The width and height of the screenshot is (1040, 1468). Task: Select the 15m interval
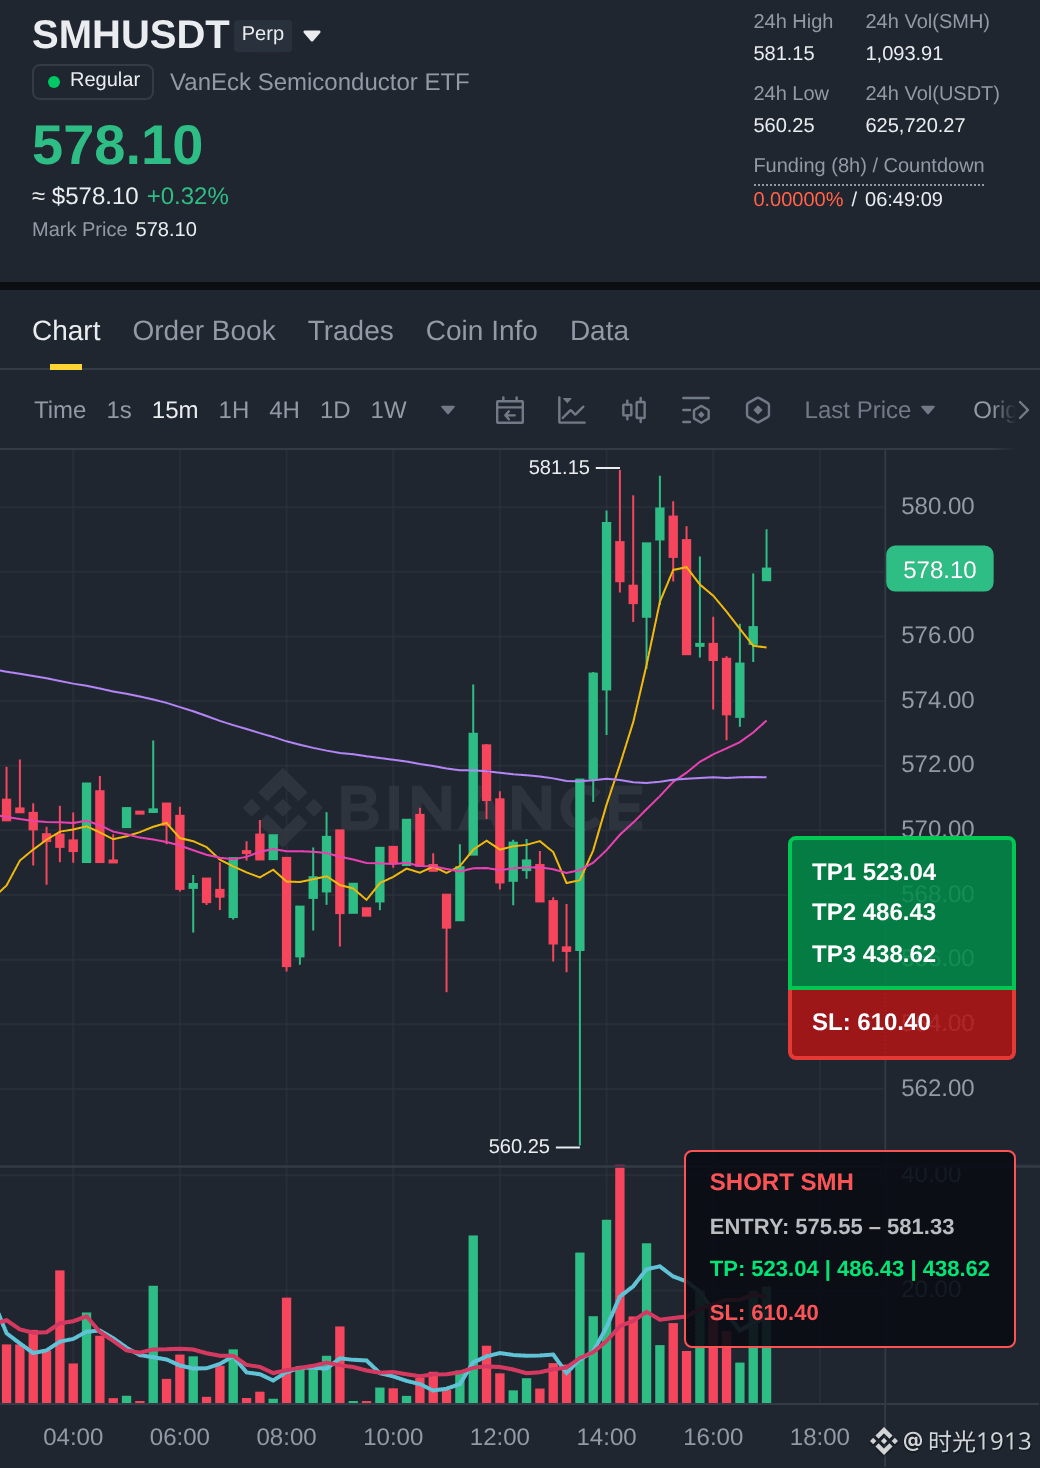175,410
